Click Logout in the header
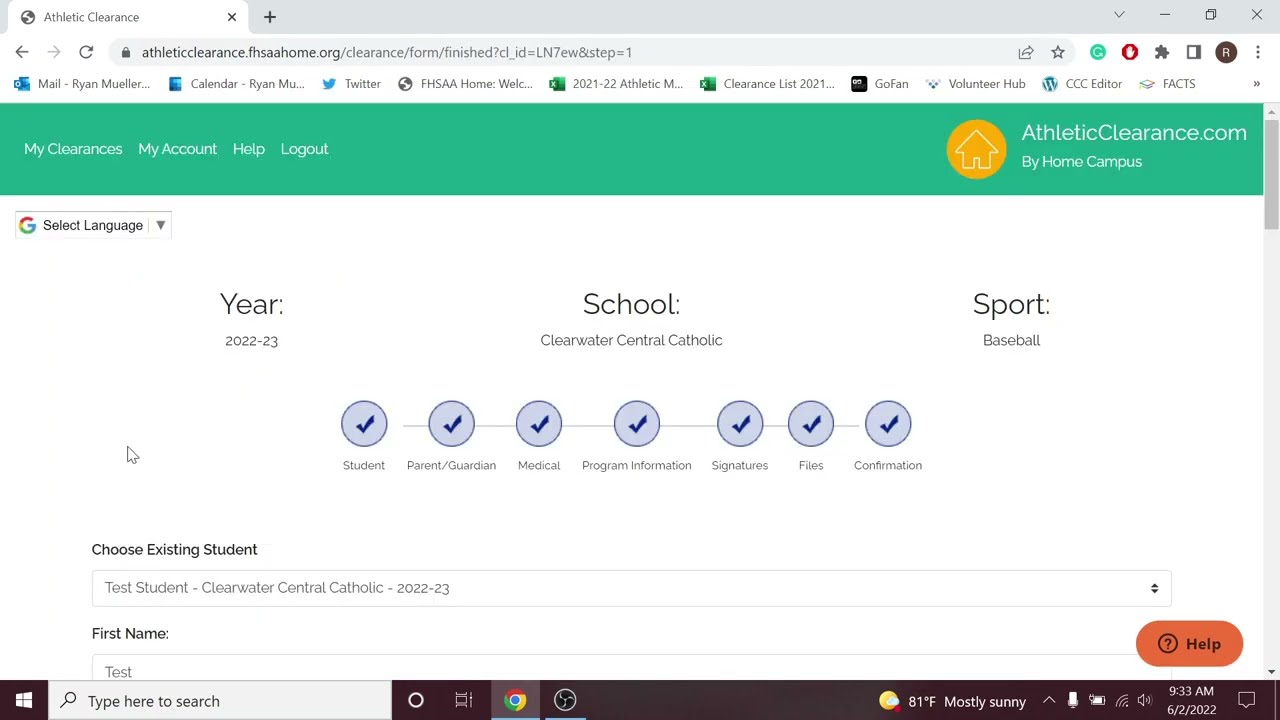 [304, 149]
